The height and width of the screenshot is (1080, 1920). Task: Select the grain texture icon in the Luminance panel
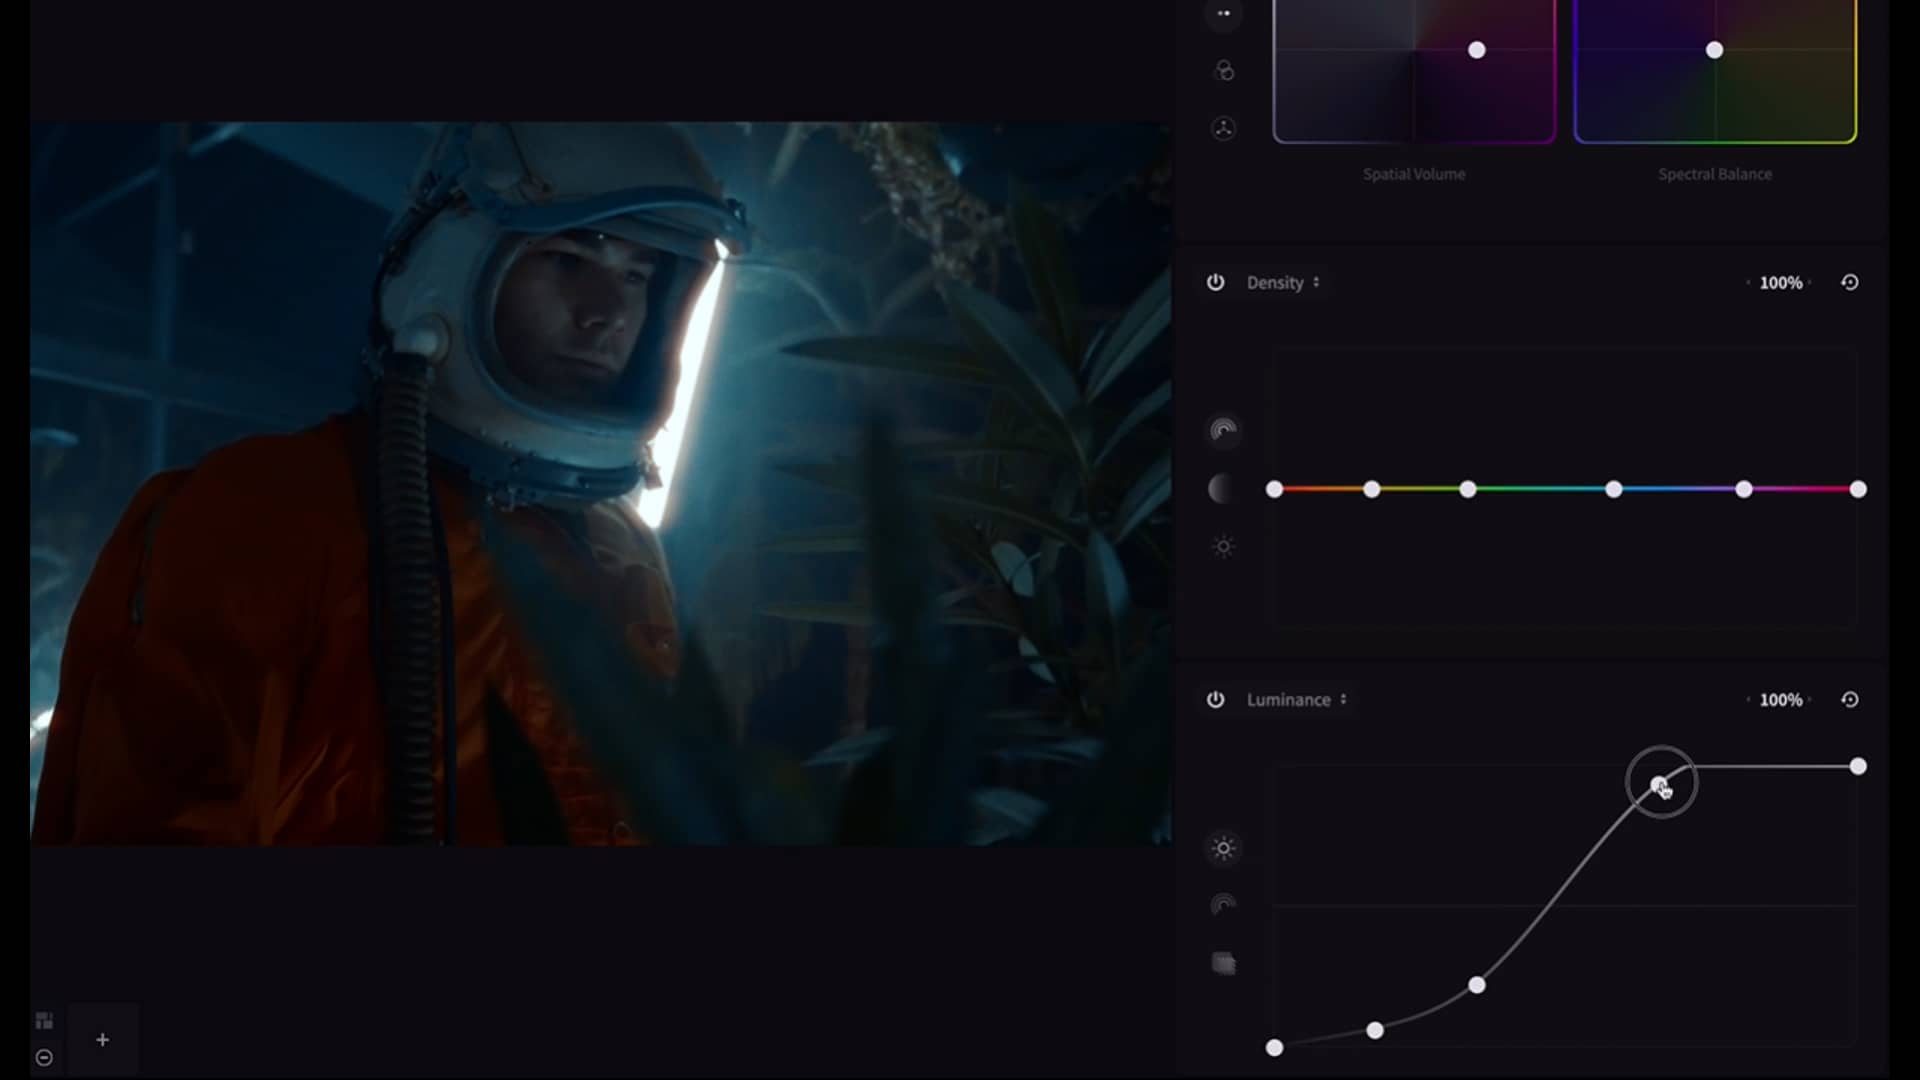pos(1224,963)
